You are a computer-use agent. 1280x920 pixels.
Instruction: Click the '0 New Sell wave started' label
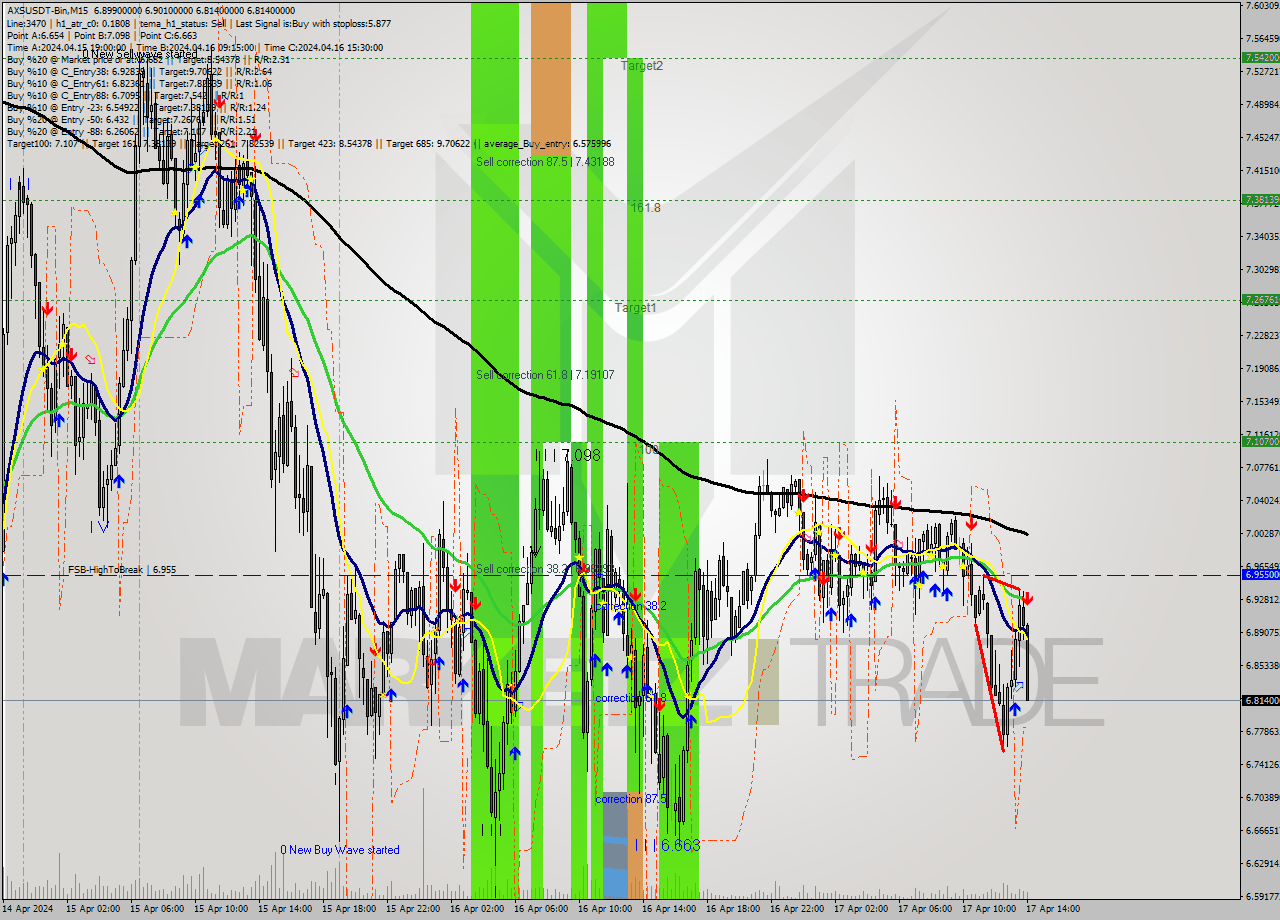point(140,55)
